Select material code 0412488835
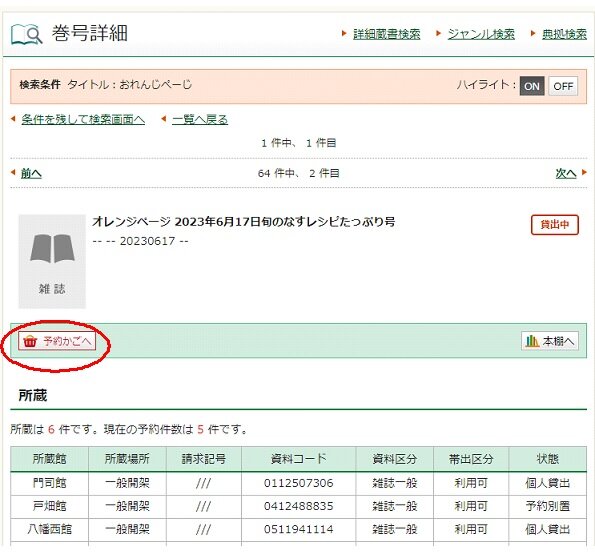The image size is (595, 553). [298, 506]
